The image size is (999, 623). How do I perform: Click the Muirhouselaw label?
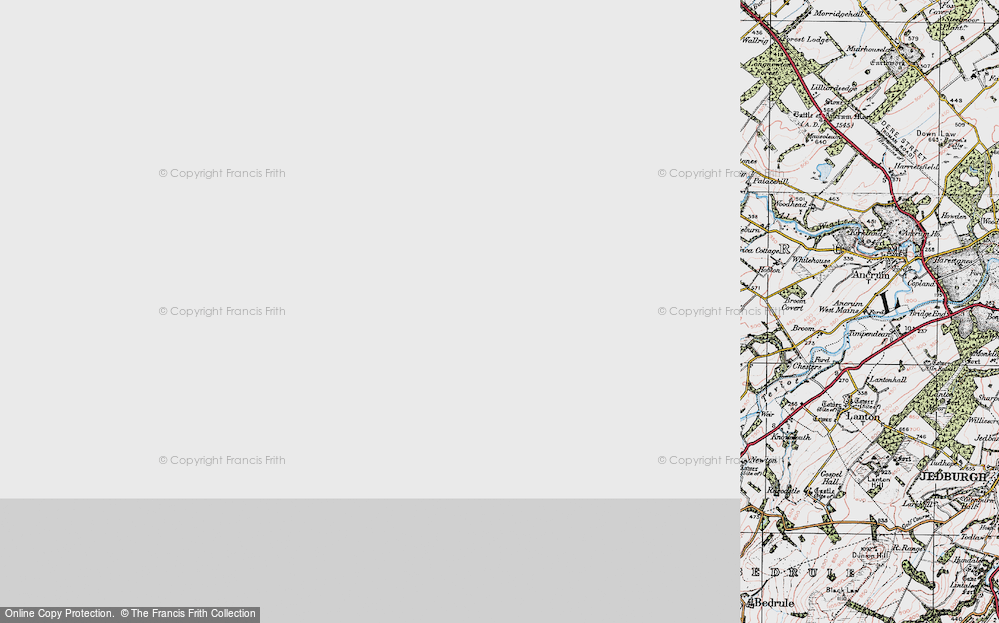tap(870, 48)
